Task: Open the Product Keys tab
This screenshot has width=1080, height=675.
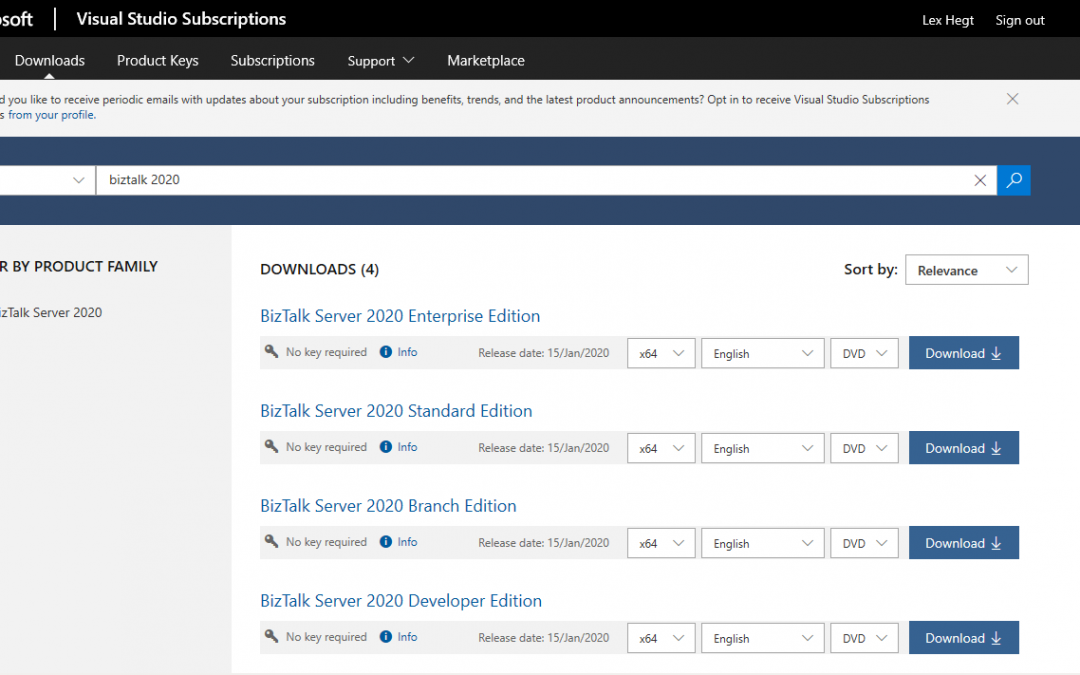Action: pyautogui.click(x=158, y=61)
